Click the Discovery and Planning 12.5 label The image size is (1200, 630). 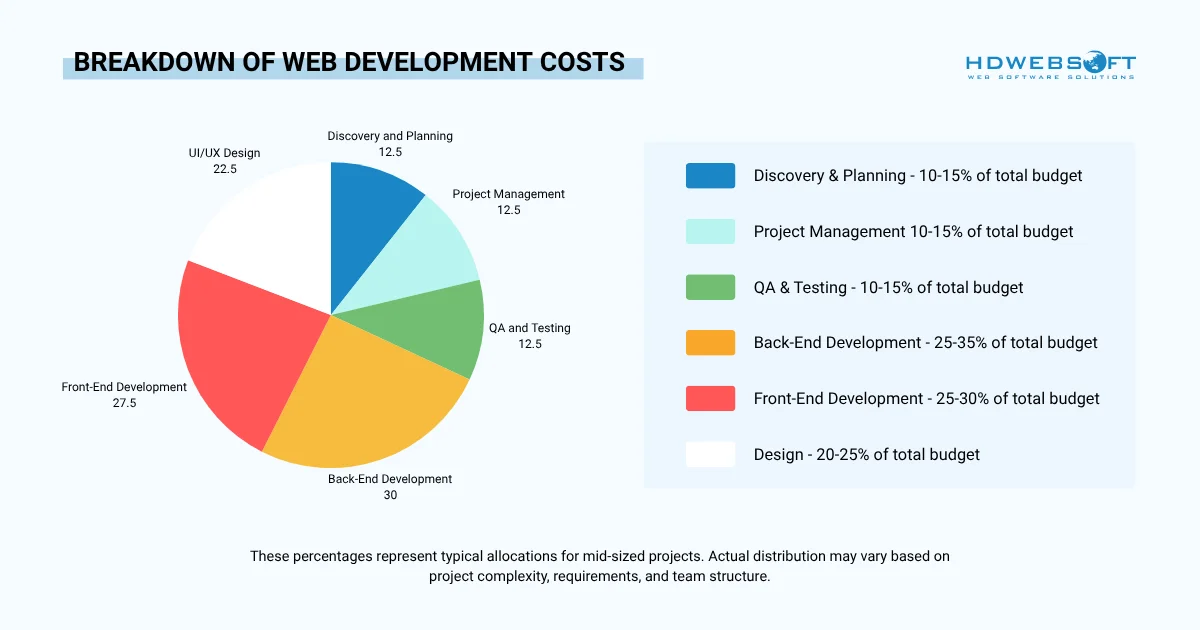coord(390,143)
